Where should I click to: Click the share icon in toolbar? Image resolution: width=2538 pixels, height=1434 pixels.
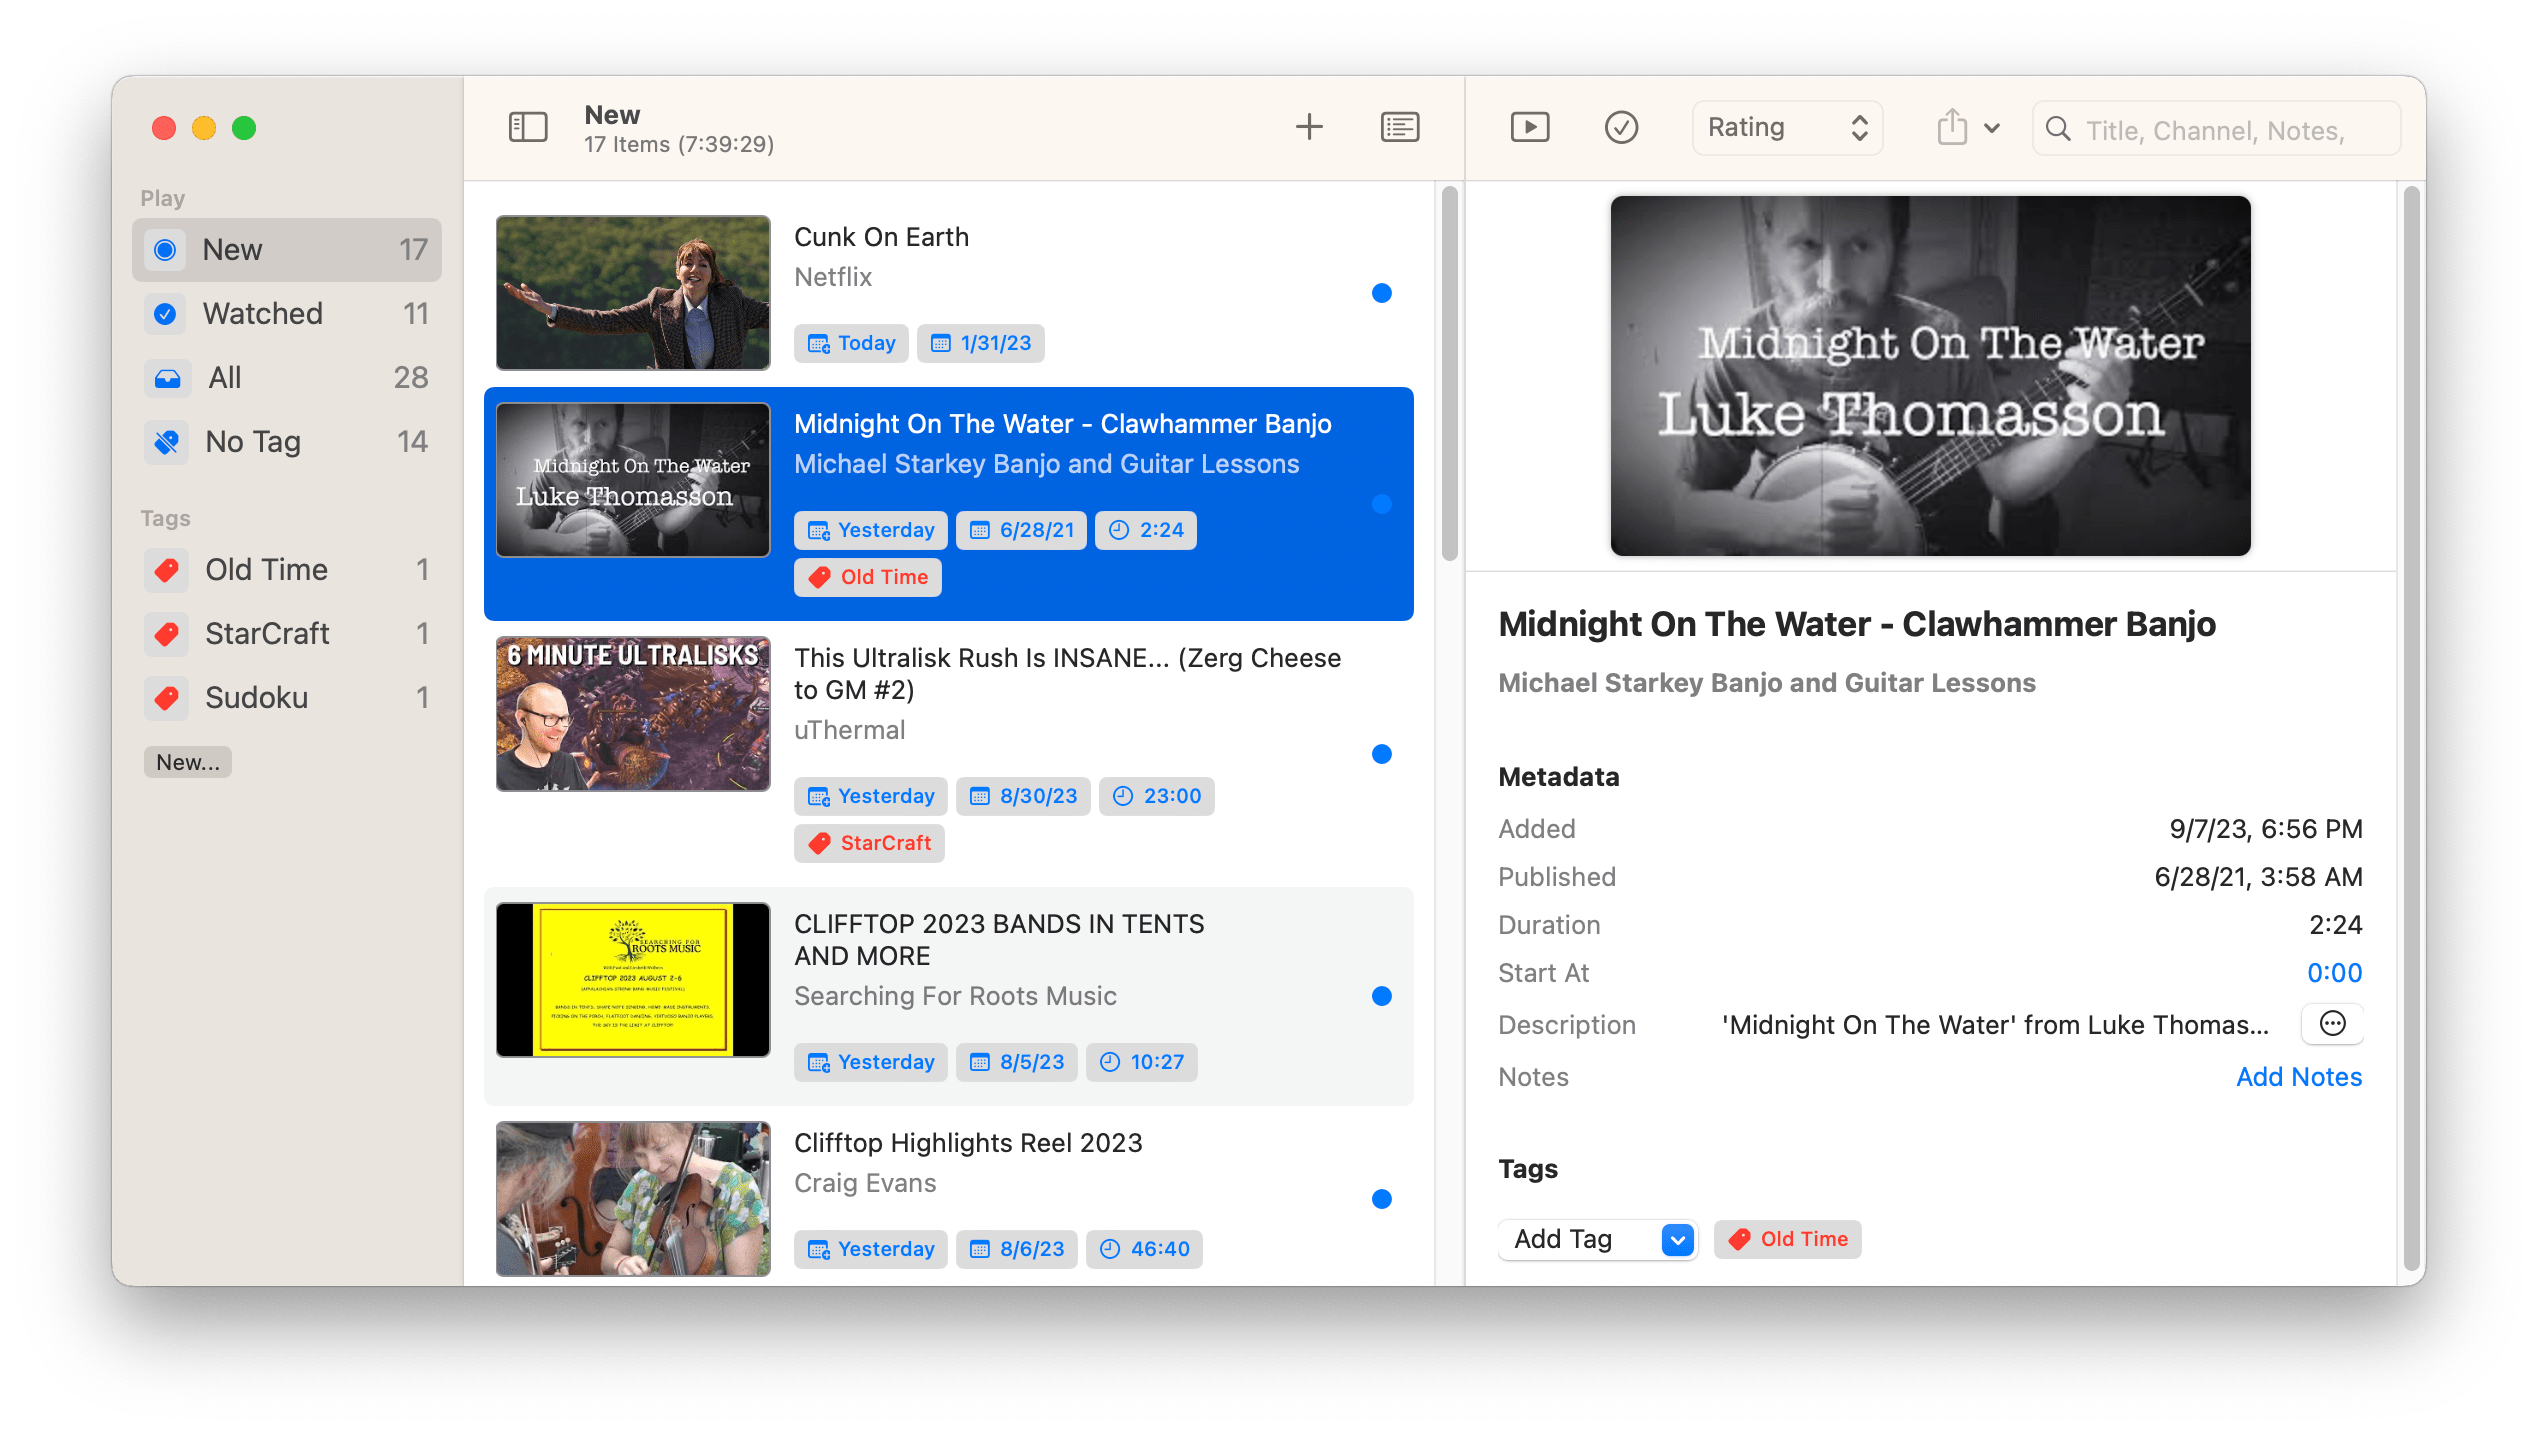coord(1951,128)
